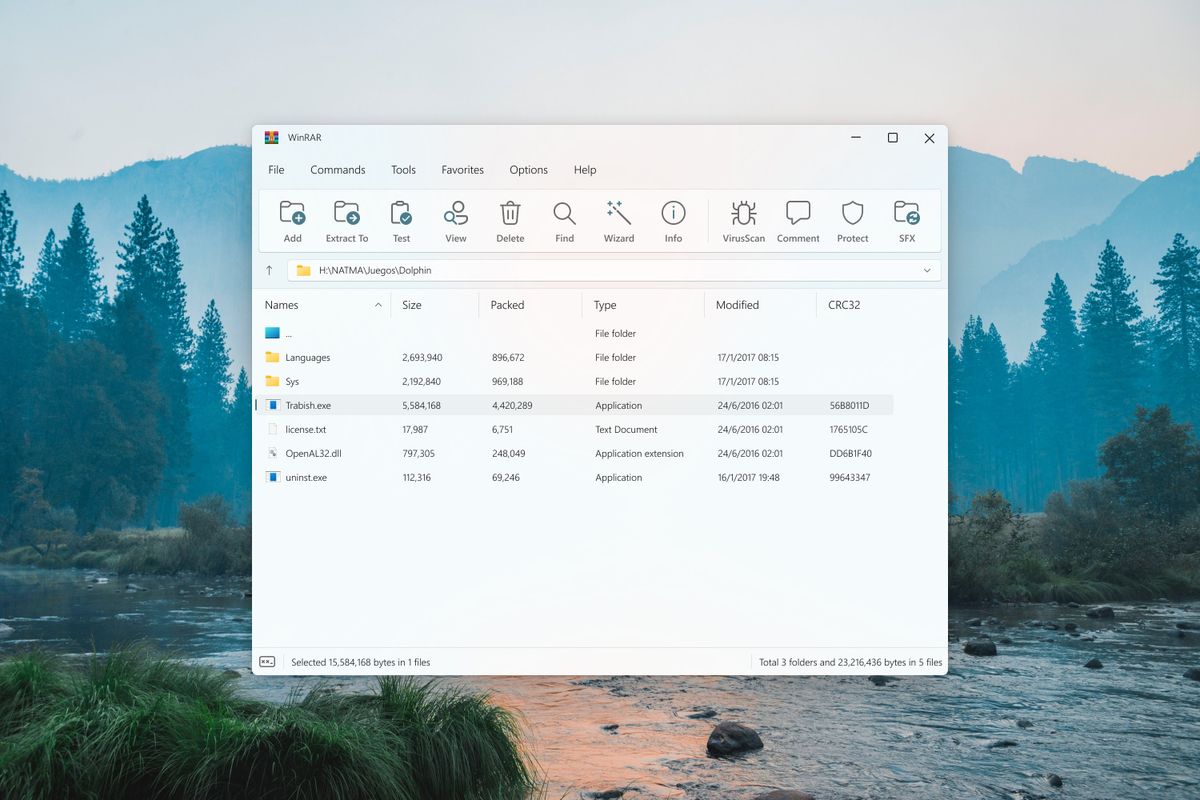
Task: Launch the Wizard tool
Action: 619,212
